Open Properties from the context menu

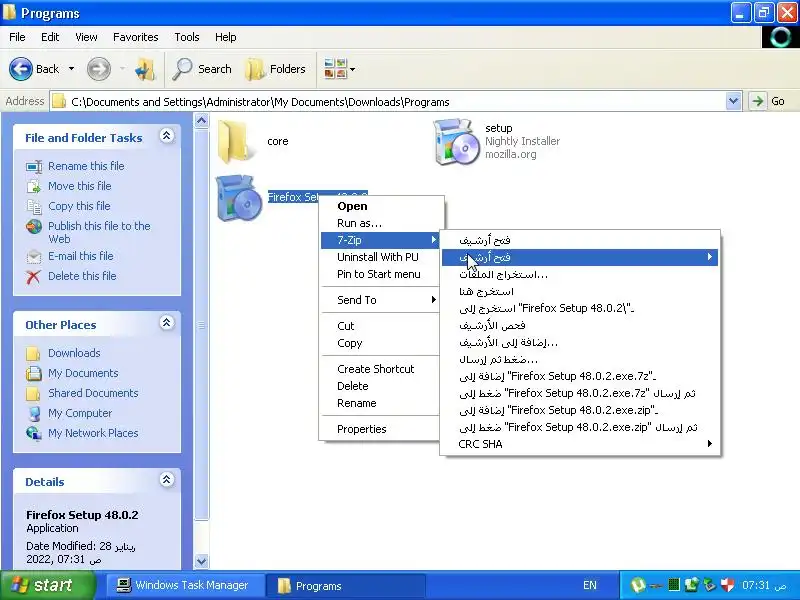[x=380, y=429]
